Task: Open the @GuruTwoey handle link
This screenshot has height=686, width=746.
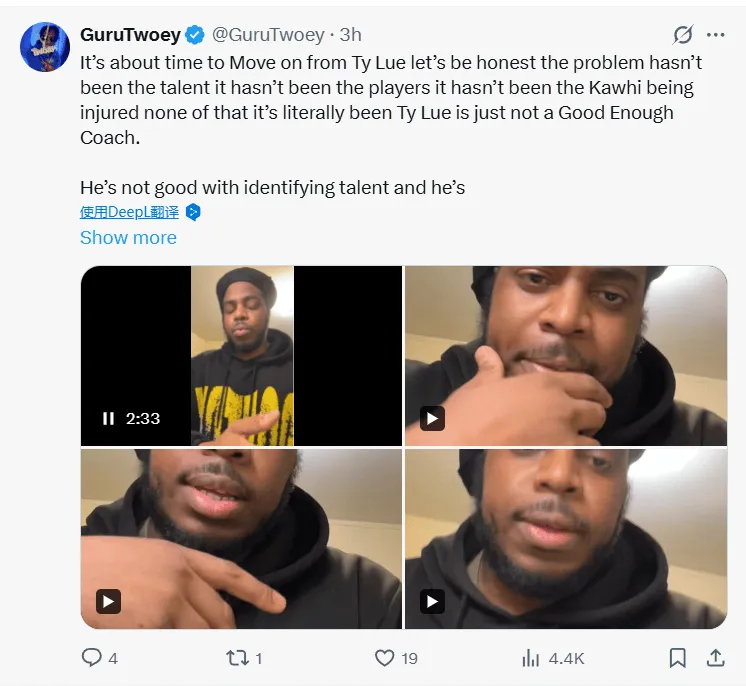Action: [x=268, y=35]
